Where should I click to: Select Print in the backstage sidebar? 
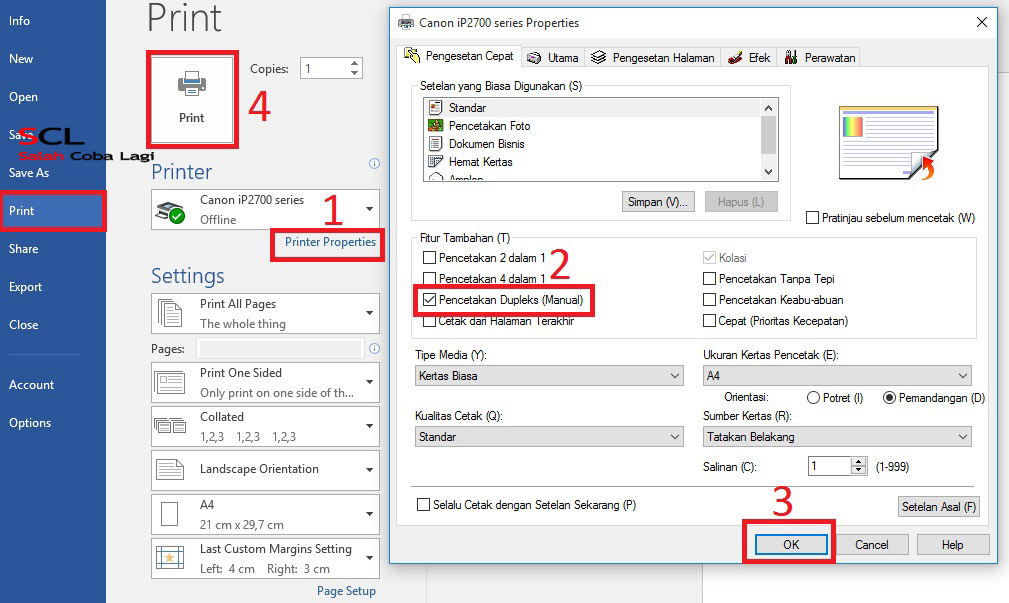tap(53, 210)
